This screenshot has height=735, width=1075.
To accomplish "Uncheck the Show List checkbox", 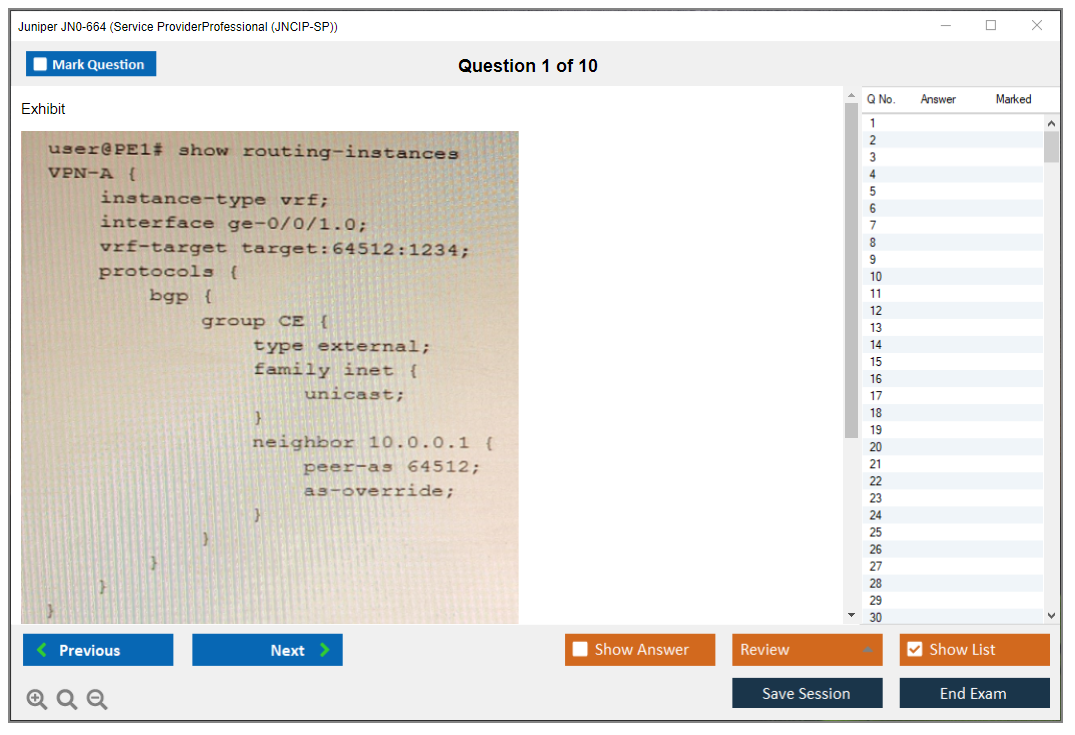I will click(x=914, y=650).
